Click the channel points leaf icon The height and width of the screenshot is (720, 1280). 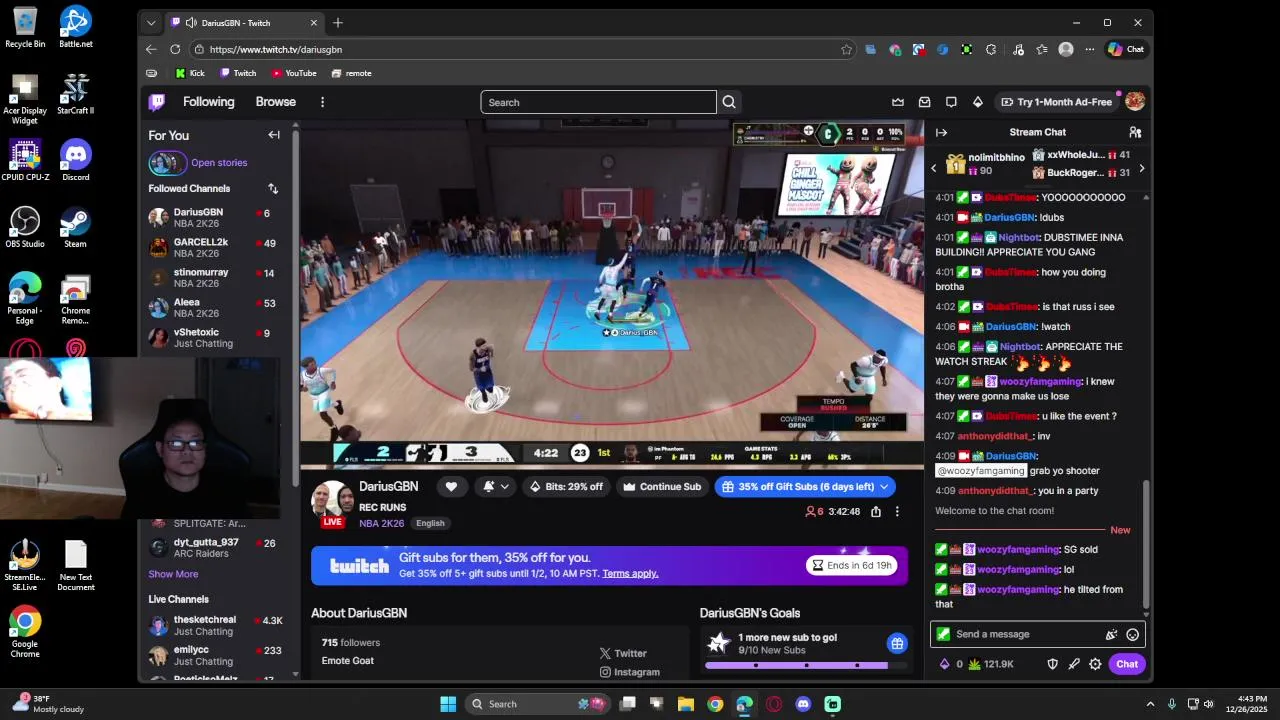tap(974, 664)
